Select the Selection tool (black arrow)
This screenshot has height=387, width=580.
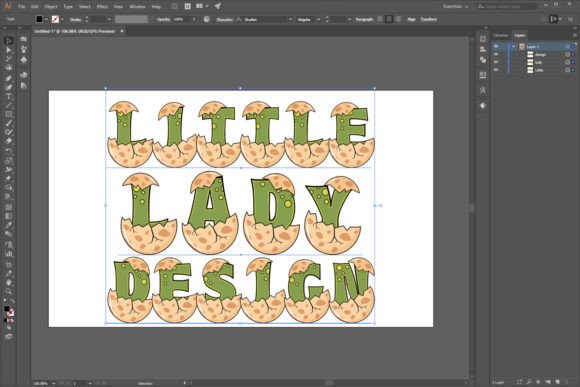9,41
